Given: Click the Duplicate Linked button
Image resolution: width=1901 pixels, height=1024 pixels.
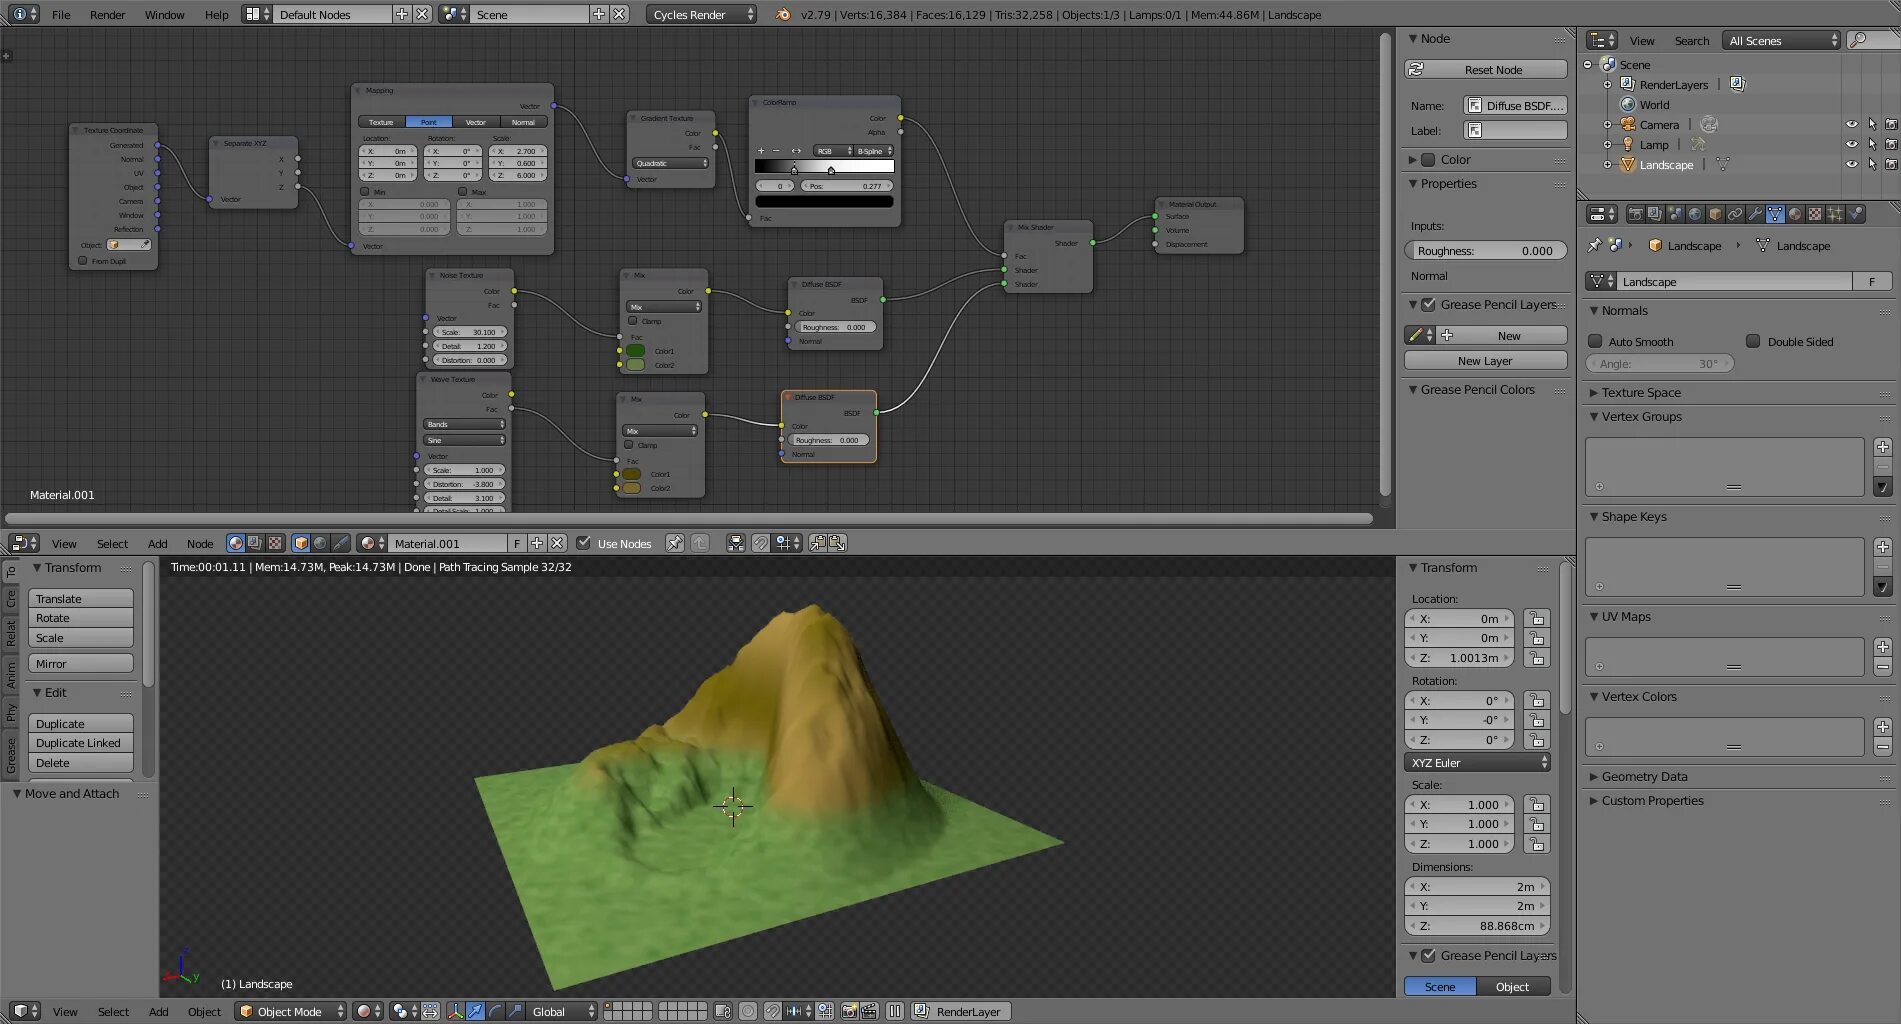Looking at the screenshot, I should (81, 743).
